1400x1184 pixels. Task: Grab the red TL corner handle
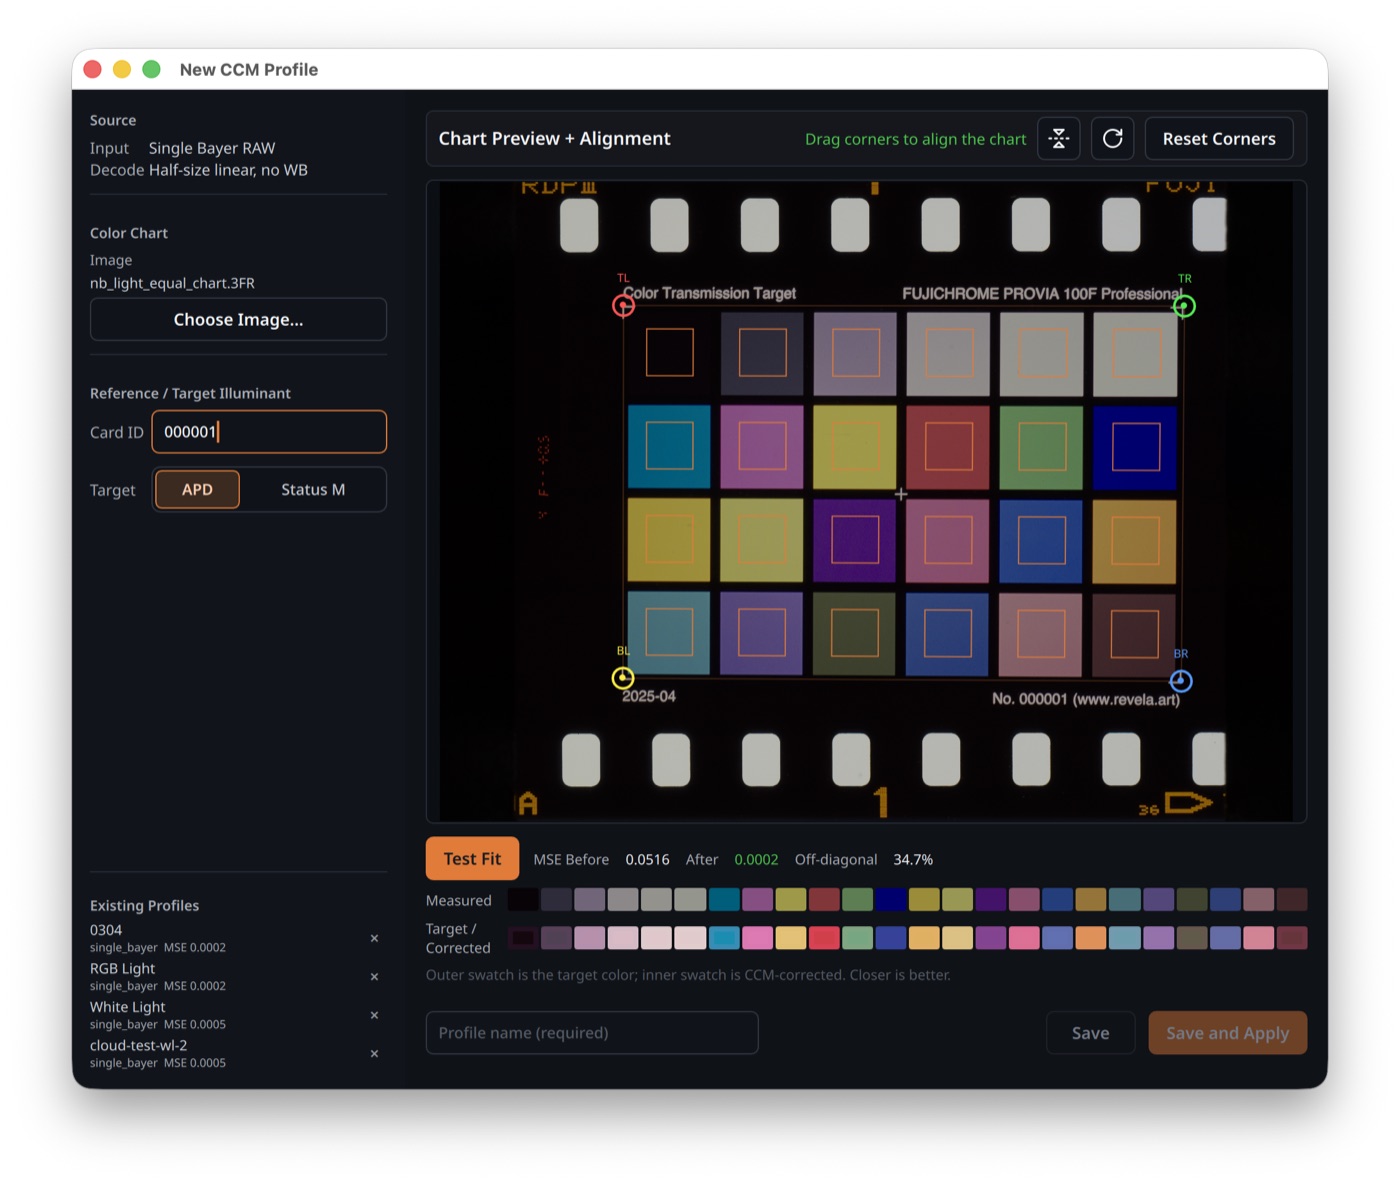point(624,306)
